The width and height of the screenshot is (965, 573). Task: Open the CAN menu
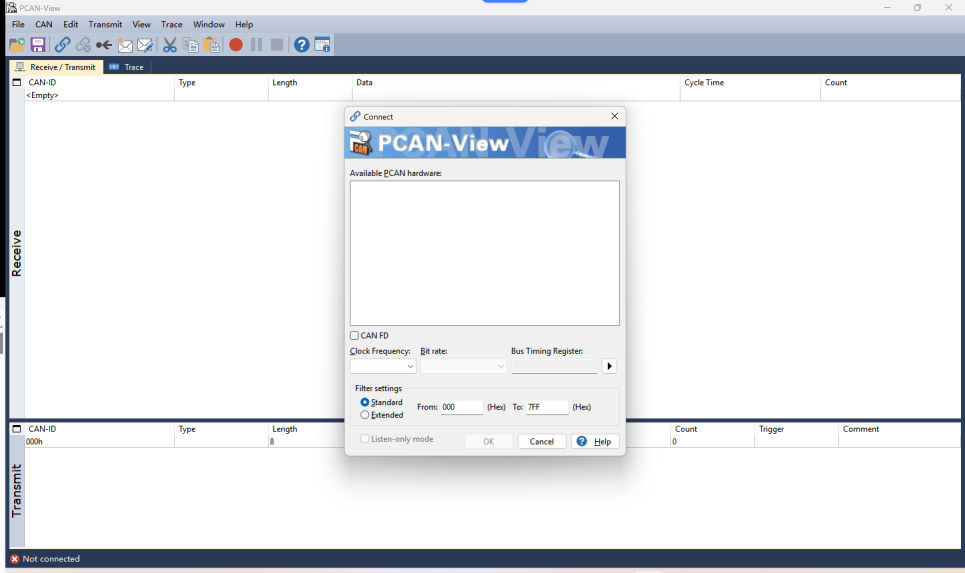tap(44, 24)
